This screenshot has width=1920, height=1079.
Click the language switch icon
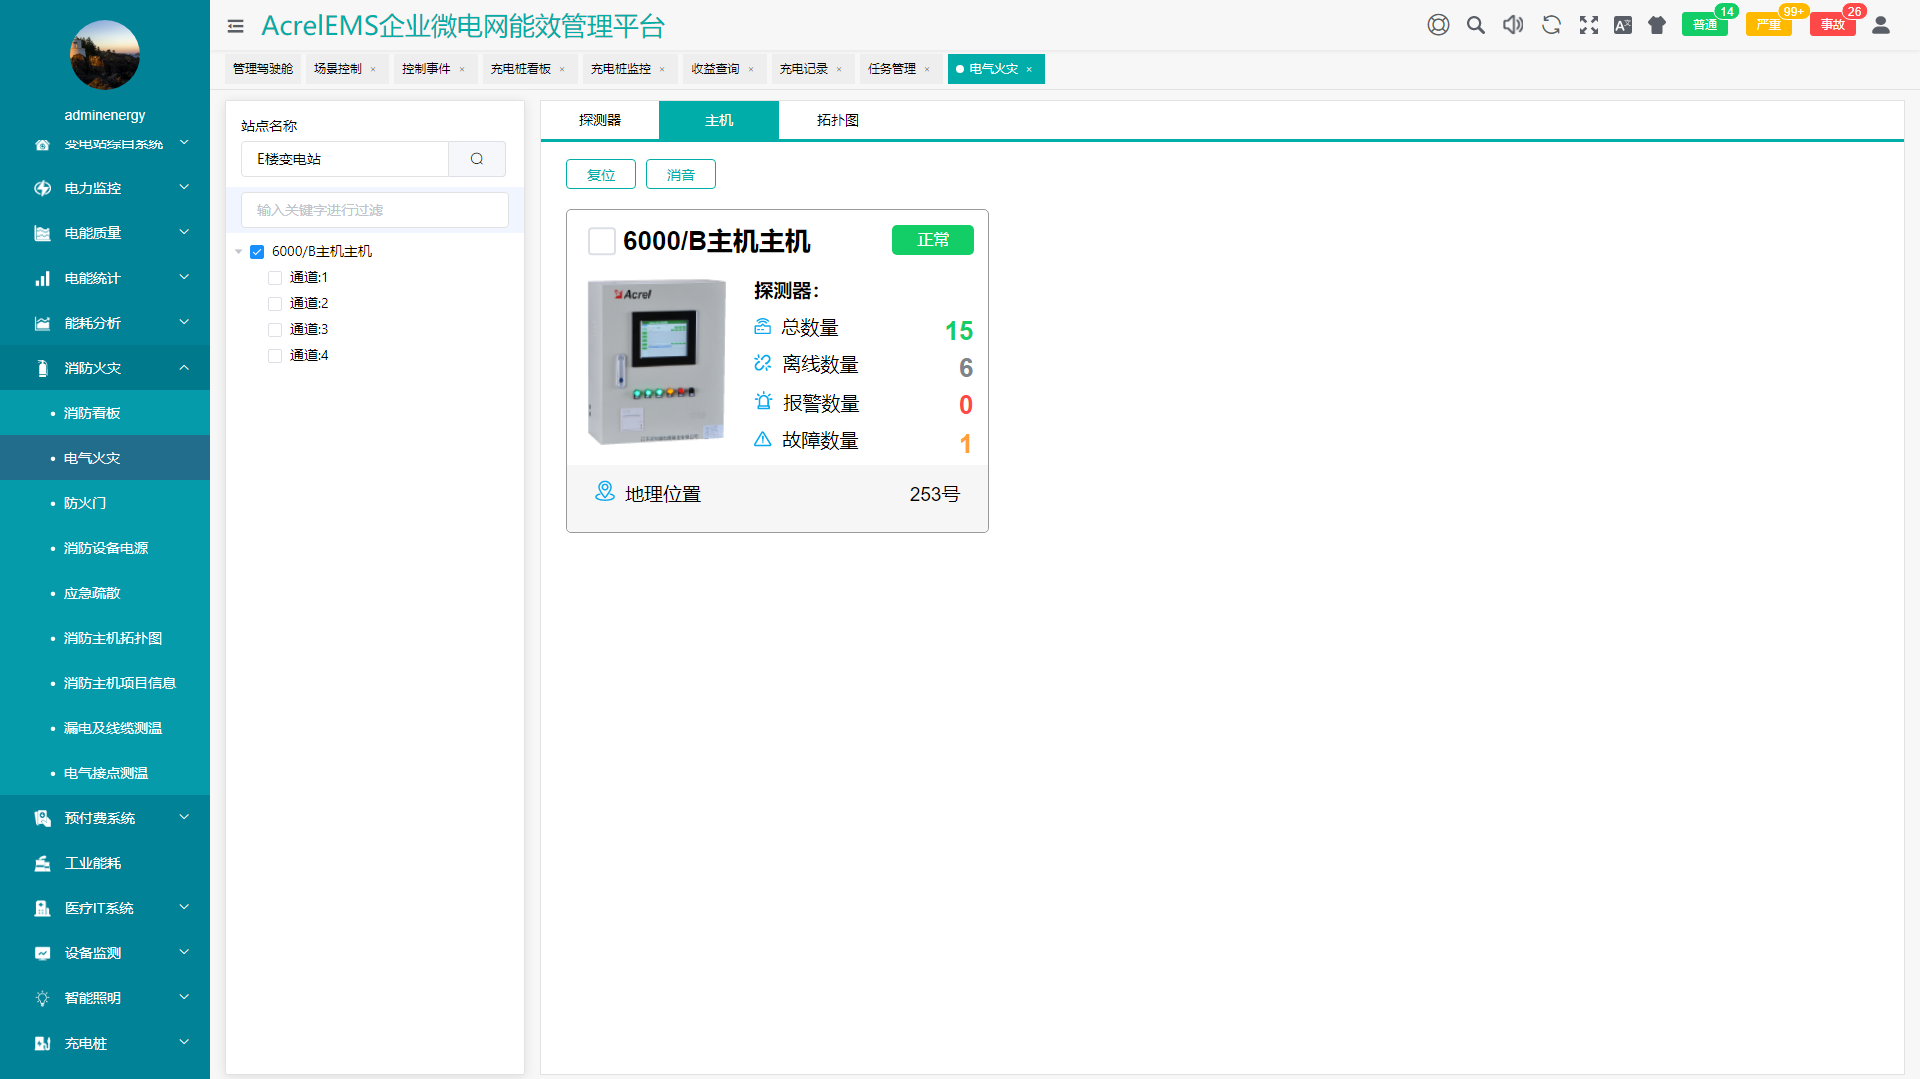(1622, 25)
